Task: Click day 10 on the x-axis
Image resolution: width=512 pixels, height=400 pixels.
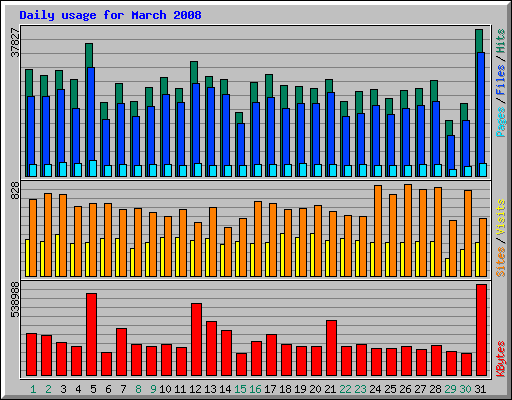Action: [x=165, y=389]
